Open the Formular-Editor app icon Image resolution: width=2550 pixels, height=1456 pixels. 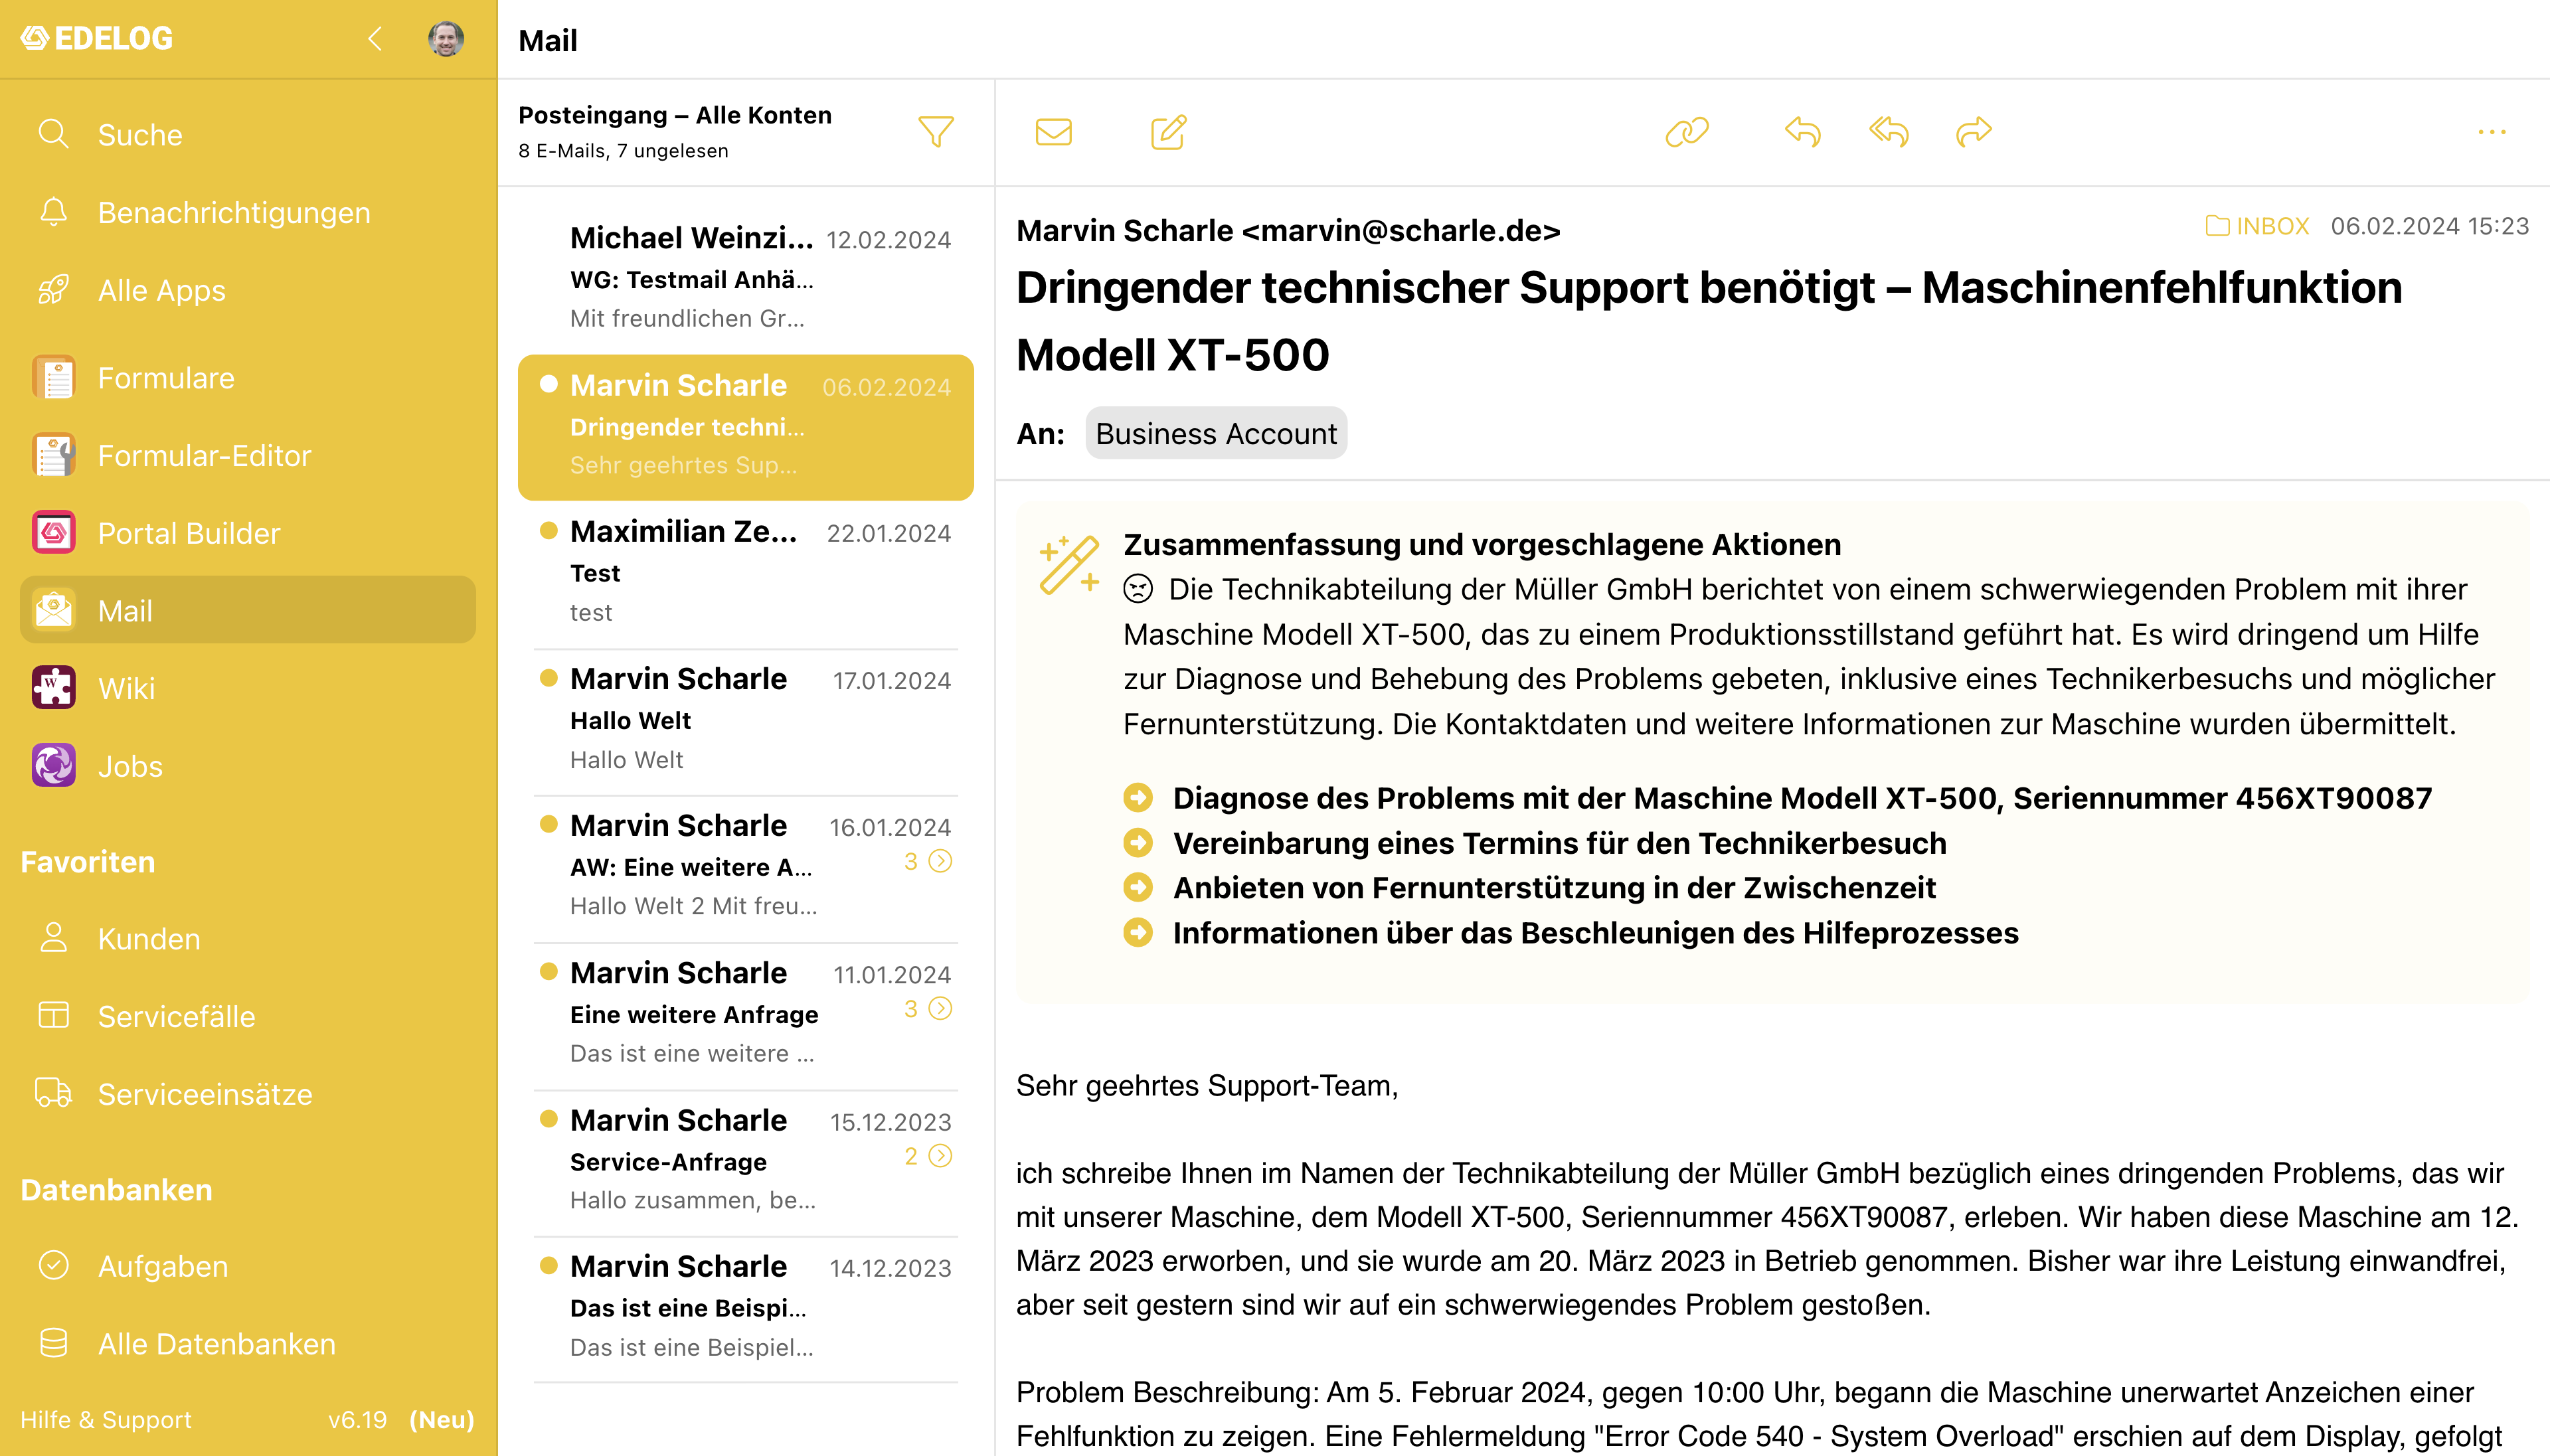(x=54, y=455)
